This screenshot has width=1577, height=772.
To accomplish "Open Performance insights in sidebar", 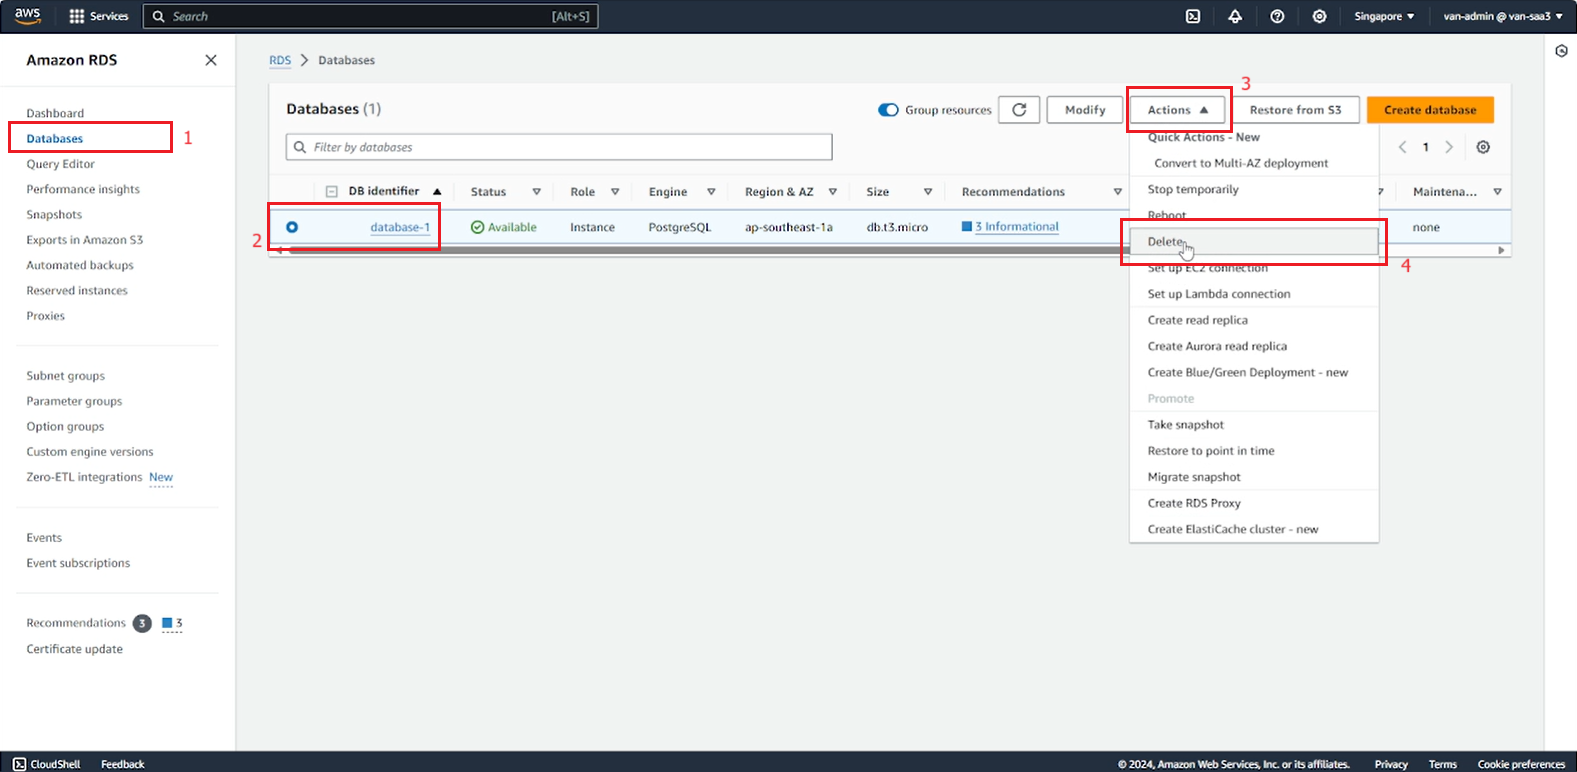I will click(83, 189).
